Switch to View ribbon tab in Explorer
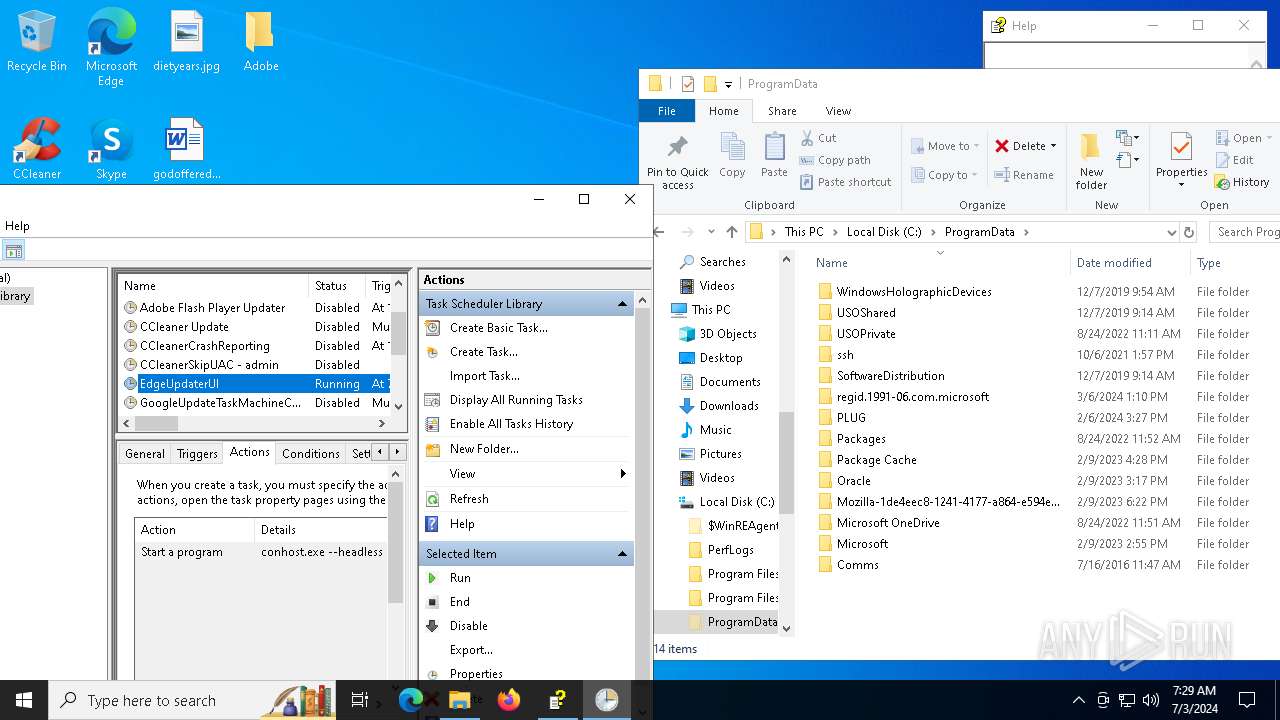The width and height of the screenshot is (1280, 720). pos(838,111)
